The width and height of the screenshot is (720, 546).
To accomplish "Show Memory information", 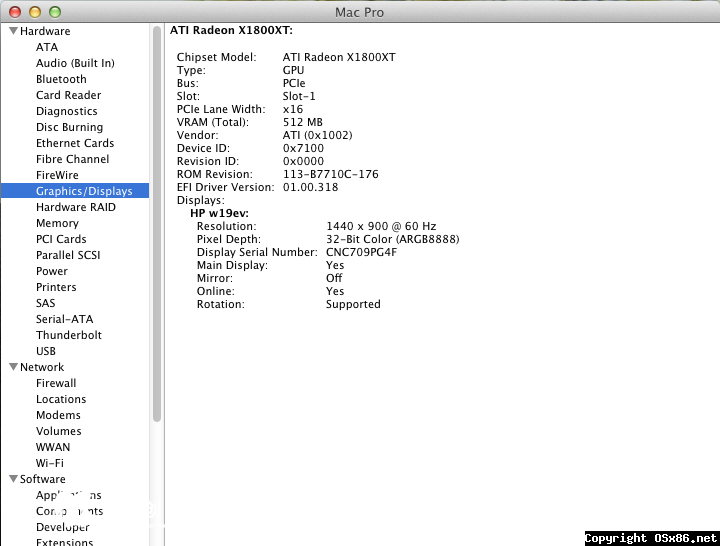I will pos(57,223).
